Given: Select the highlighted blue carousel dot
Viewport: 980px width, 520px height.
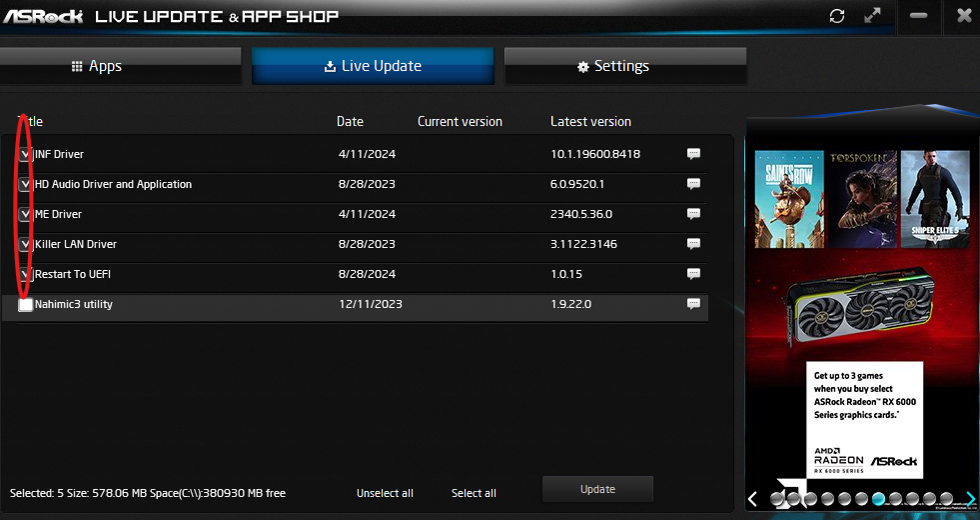Looking at the screenshot, I should click(x=878, y=499).
